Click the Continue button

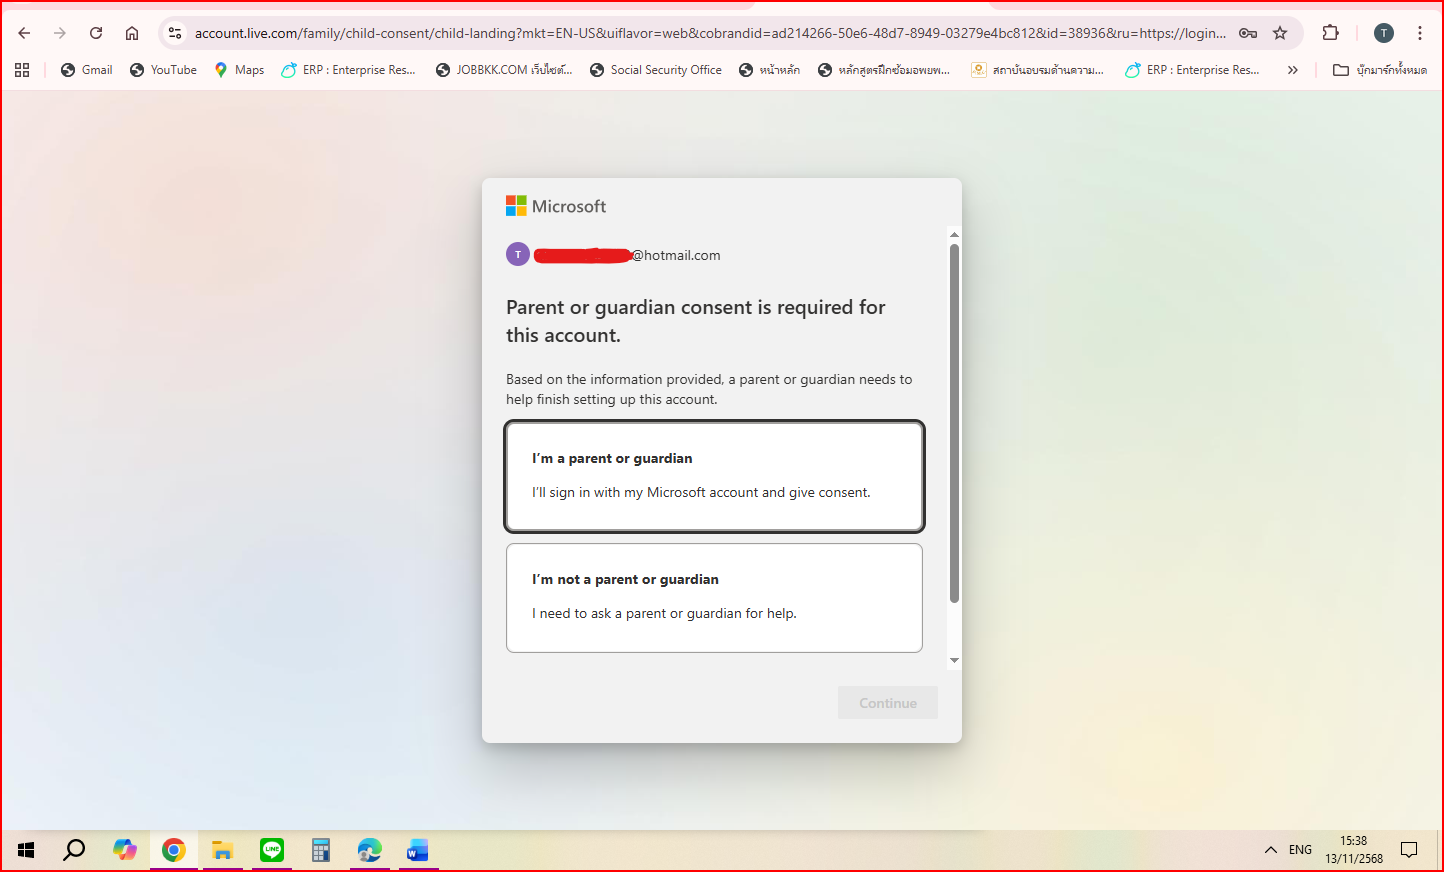888,703
